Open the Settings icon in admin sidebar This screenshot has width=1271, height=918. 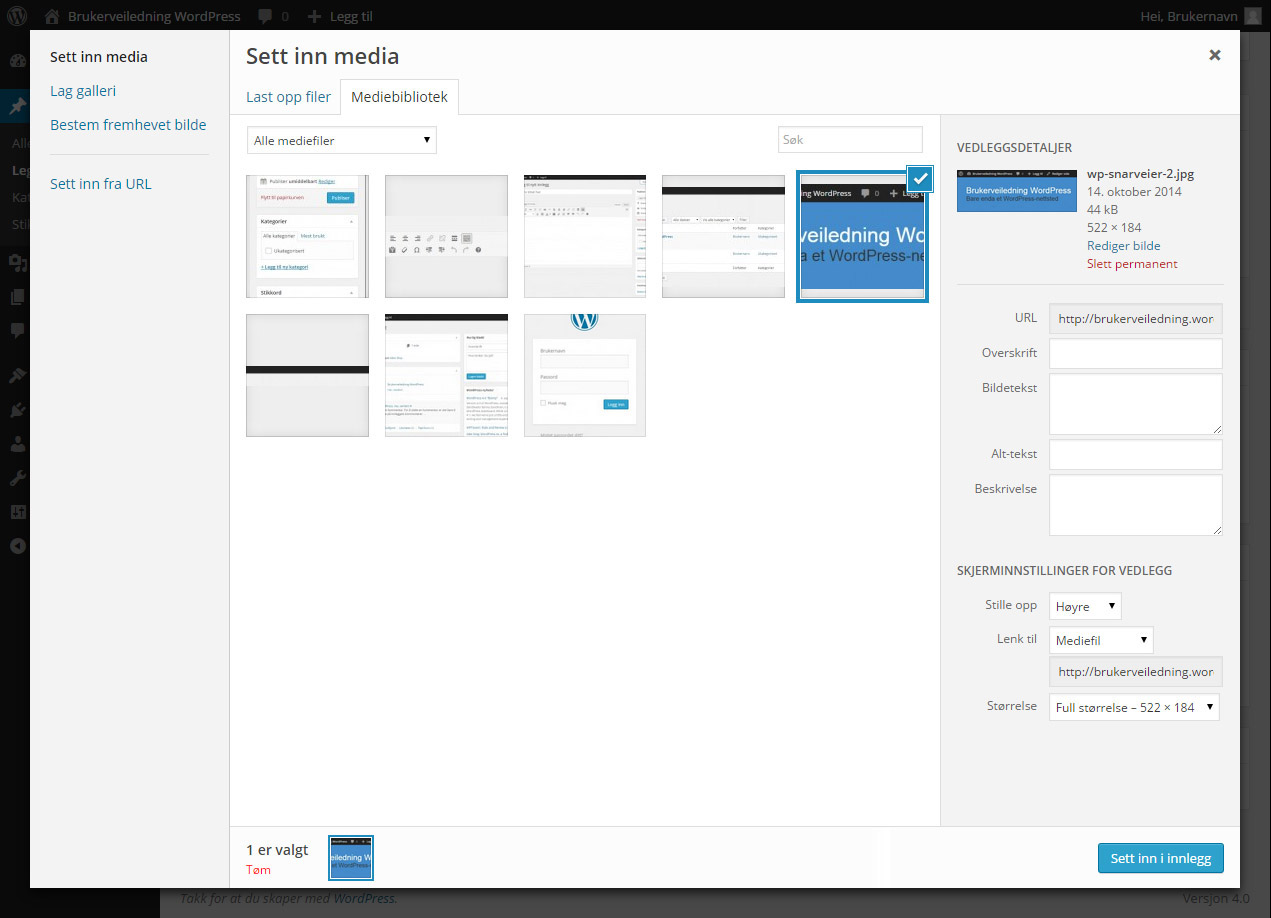pyautogui.click(x=17, y=511)
